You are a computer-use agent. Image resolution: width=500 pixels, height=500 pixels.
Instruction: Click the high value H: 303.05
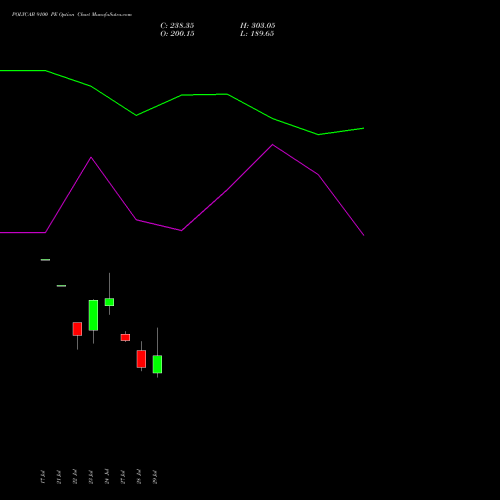pos(257,25)
